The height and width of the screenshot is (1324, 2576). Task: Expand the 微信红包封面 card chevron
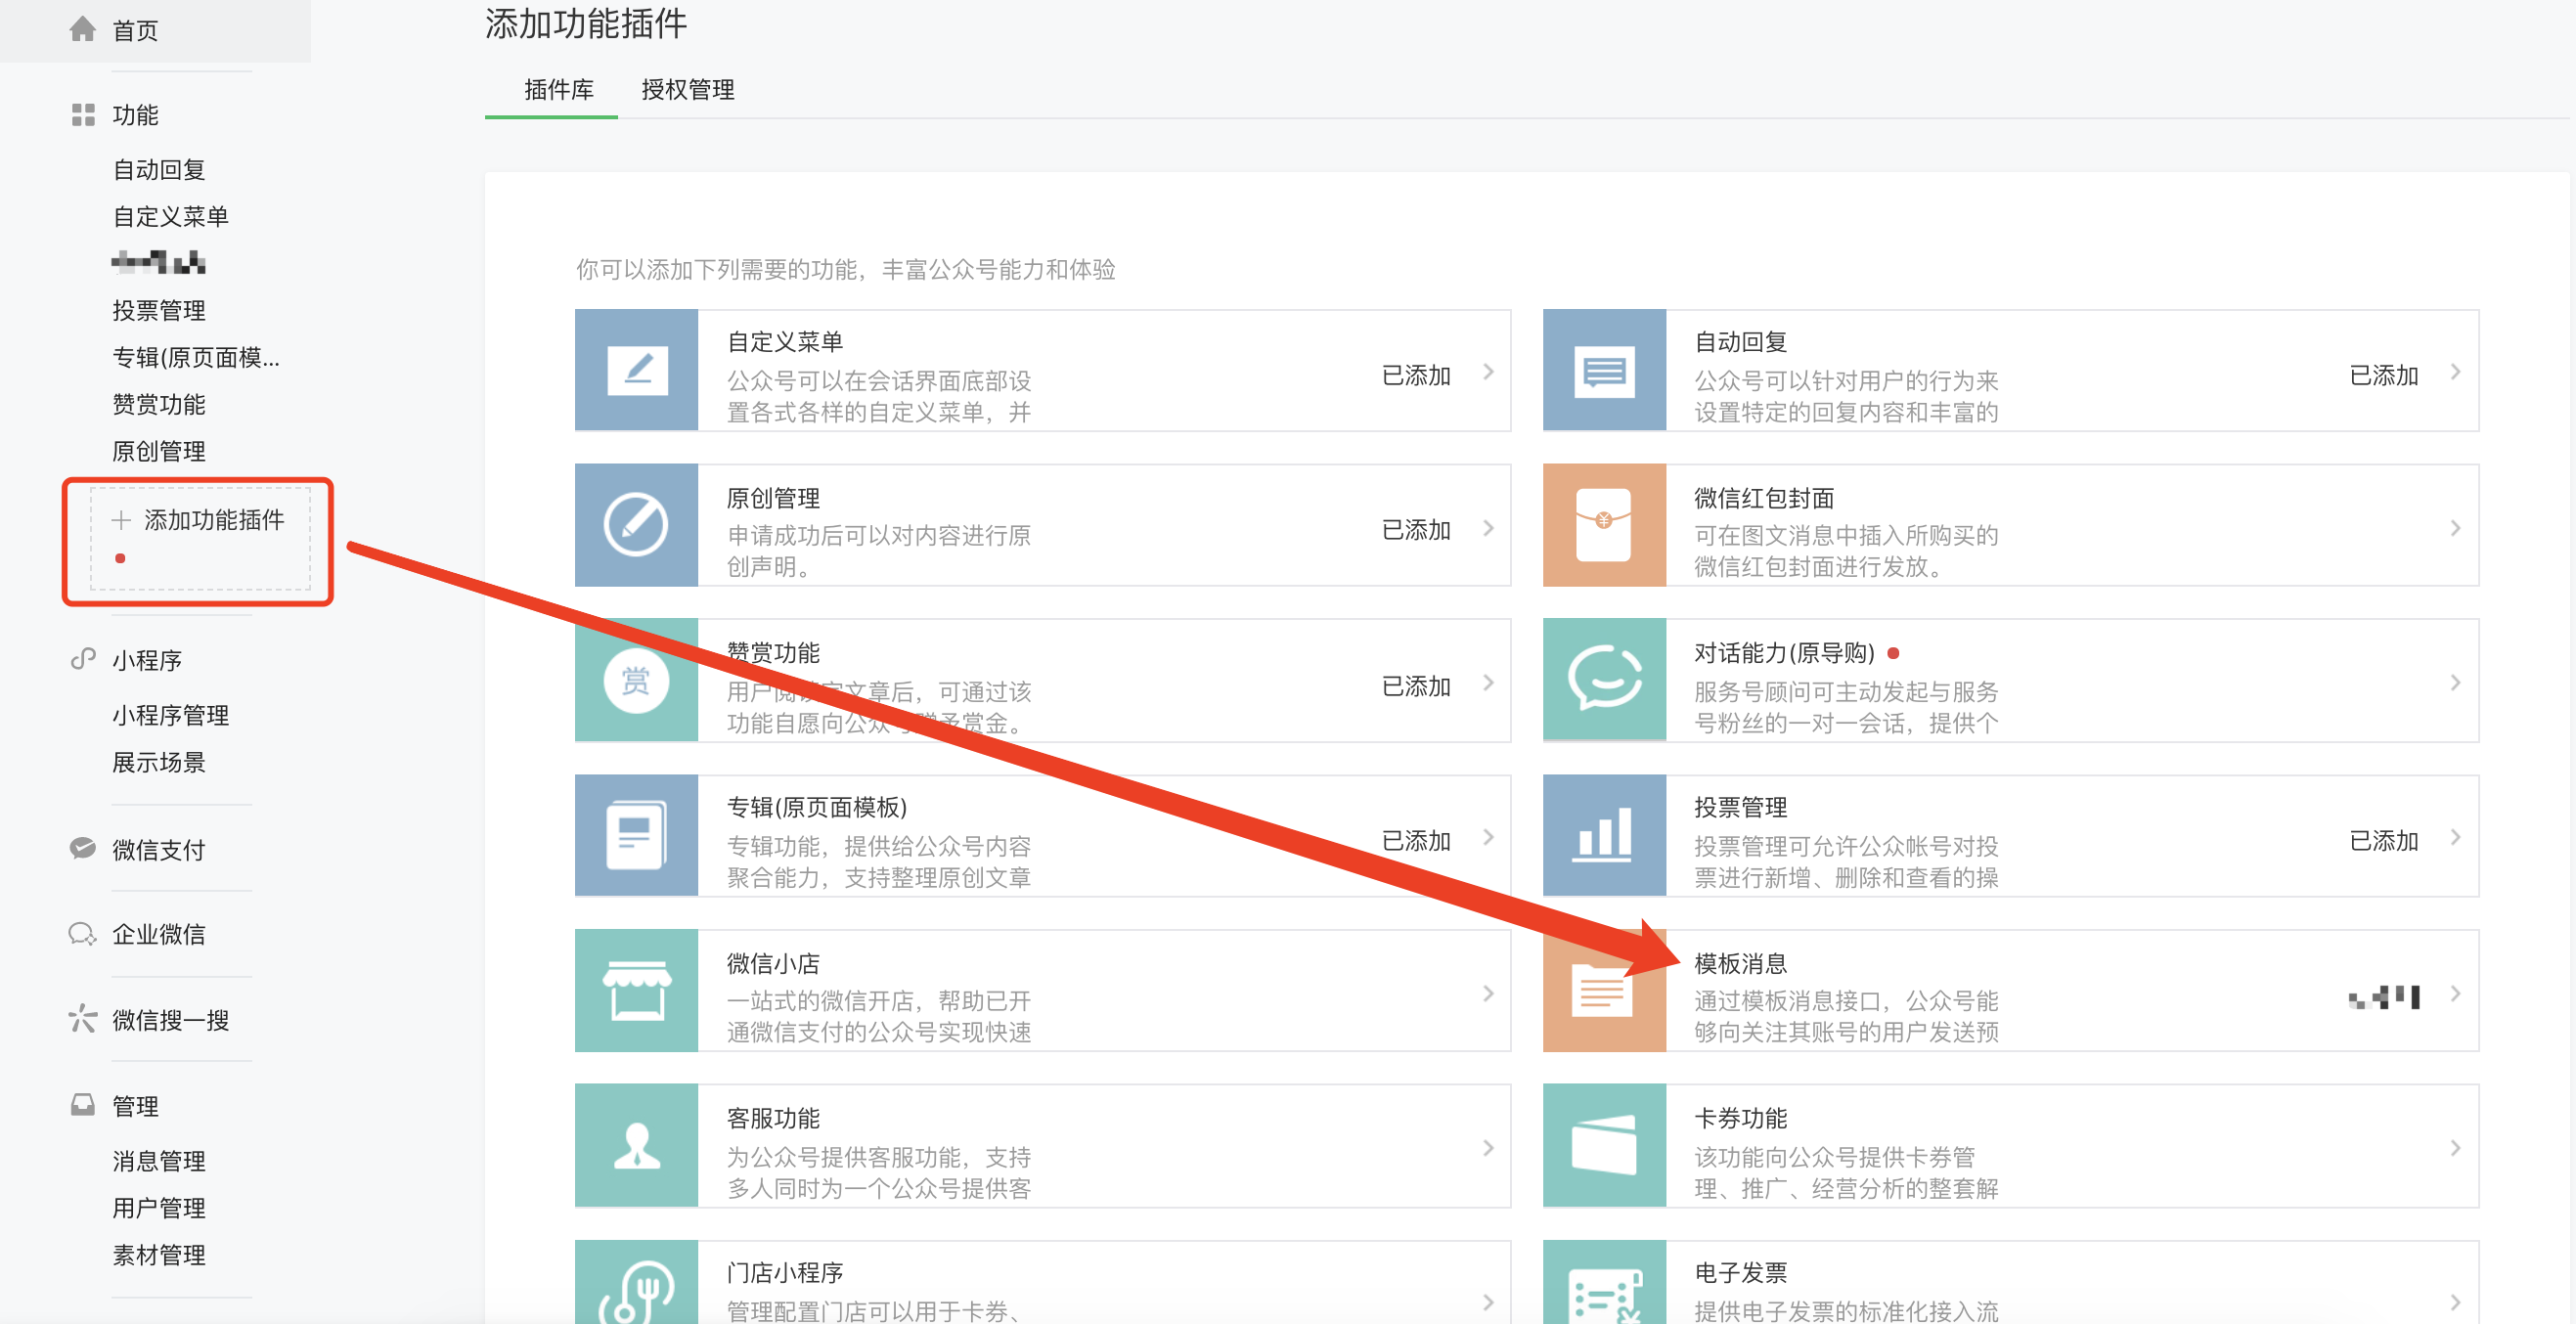(x=2455, y=527)
